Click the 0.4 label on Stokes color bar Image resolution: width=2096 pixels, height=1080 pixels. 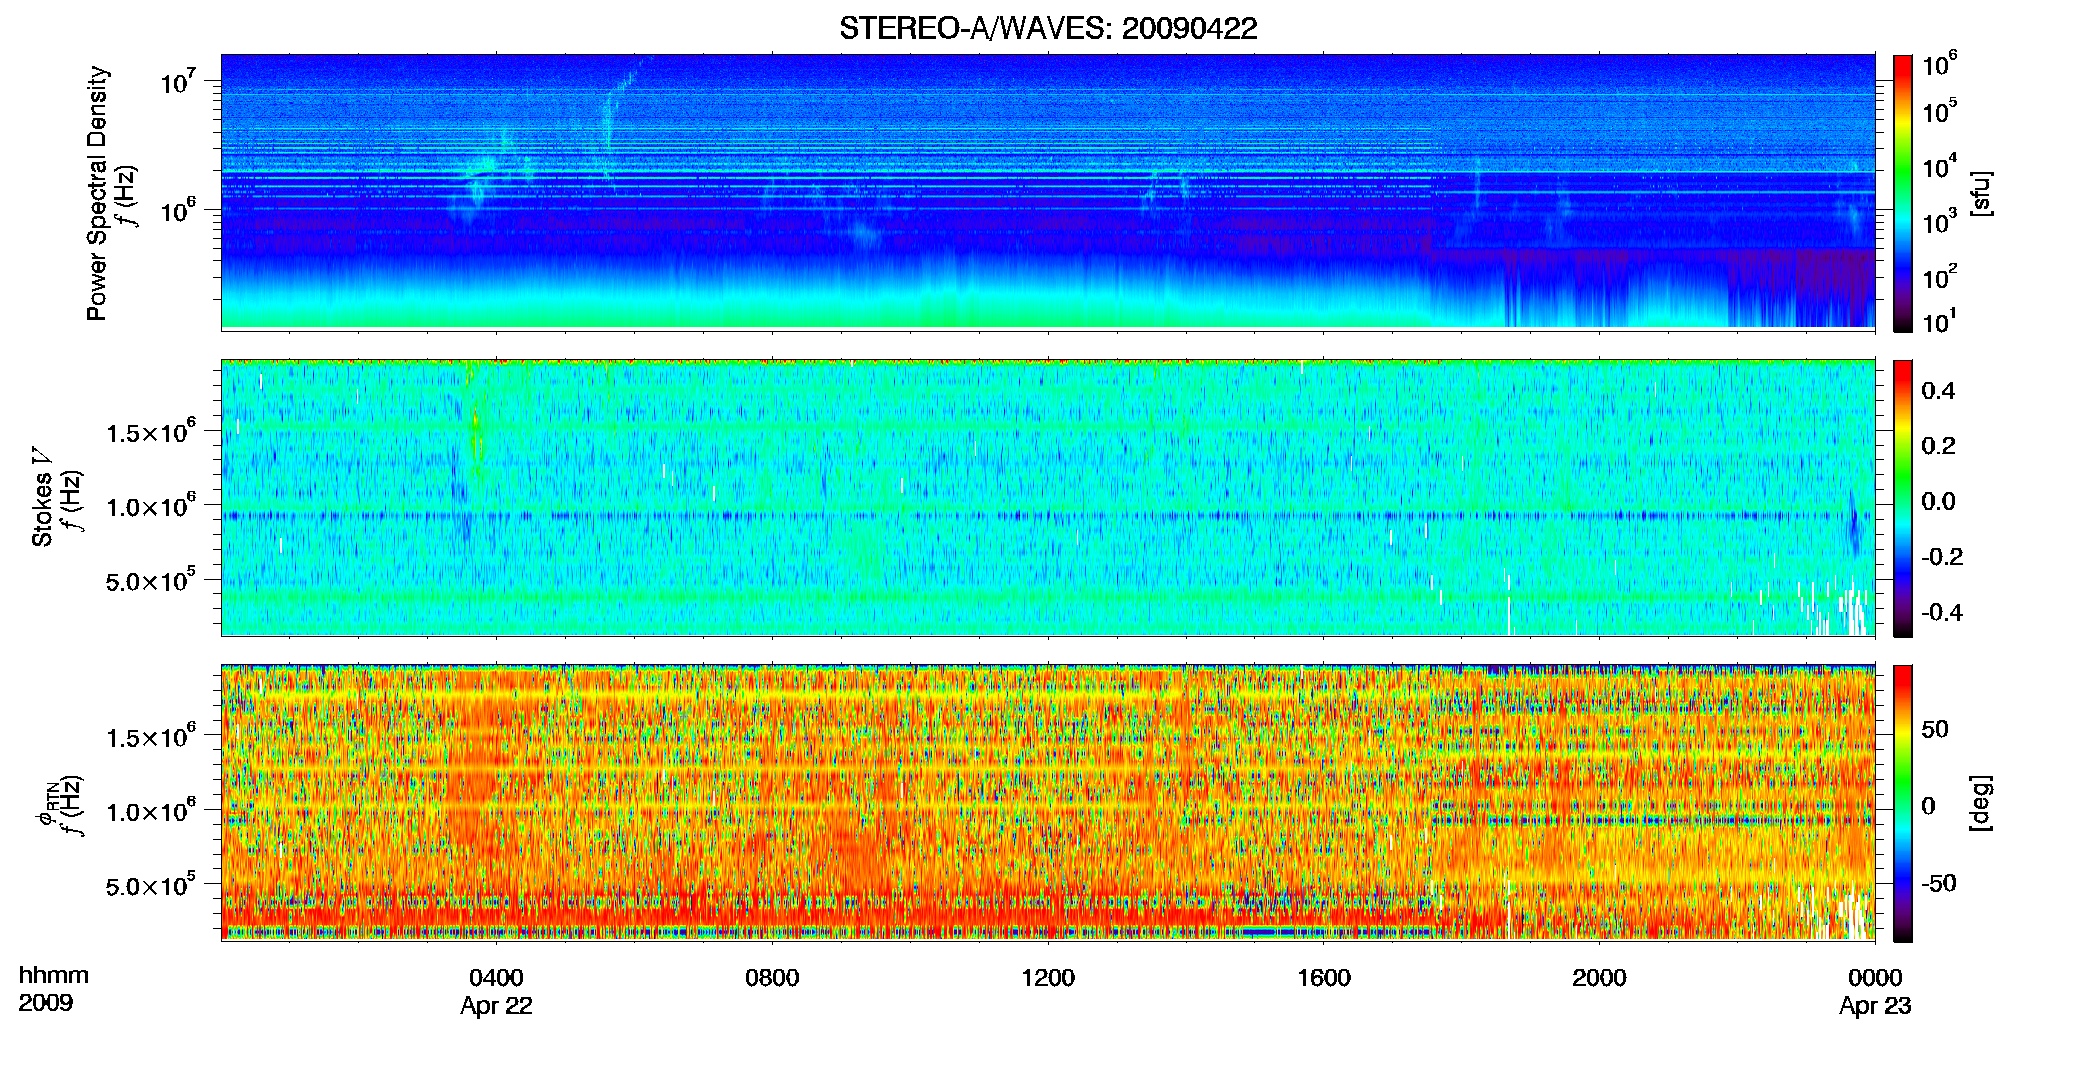1938,391
